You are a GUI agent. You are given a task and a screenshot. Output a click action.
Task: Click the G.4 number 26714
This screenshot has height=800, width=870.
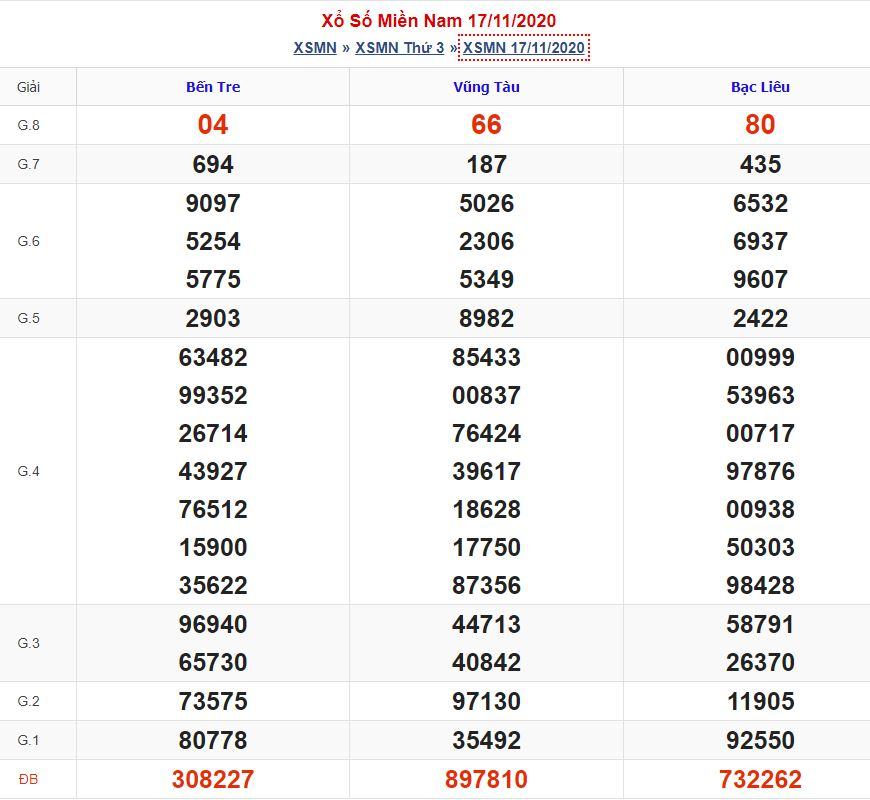[213, 434]
